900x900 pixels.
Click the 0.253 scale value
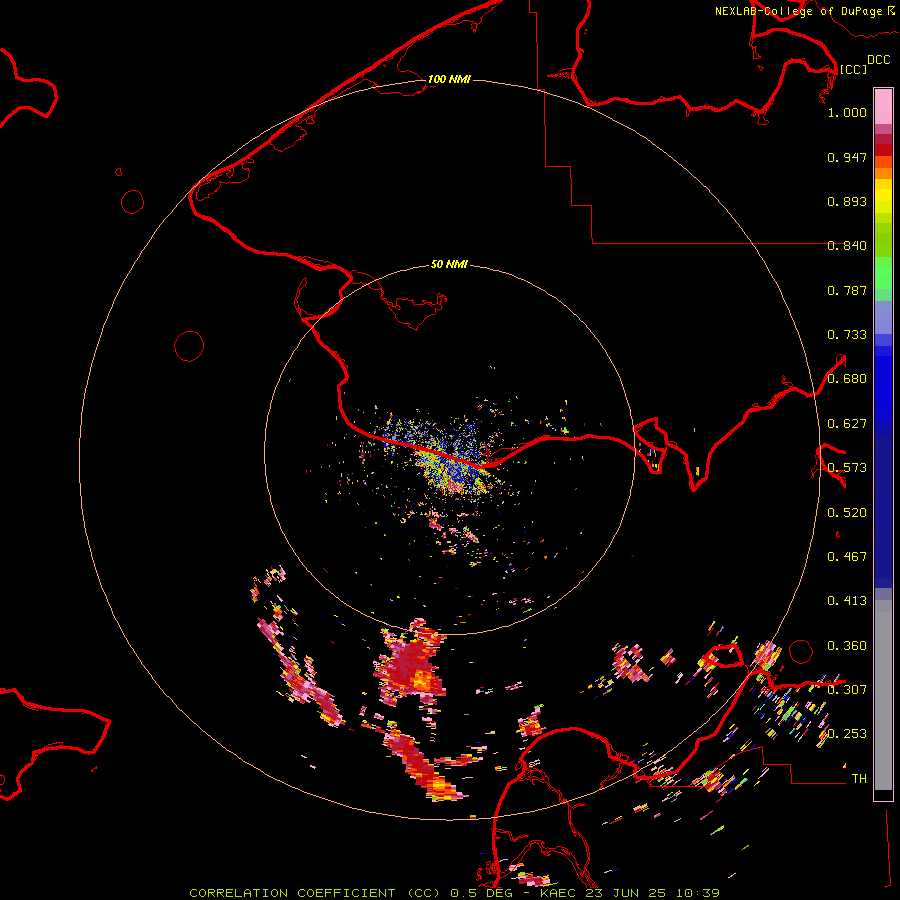coord(847,734)
